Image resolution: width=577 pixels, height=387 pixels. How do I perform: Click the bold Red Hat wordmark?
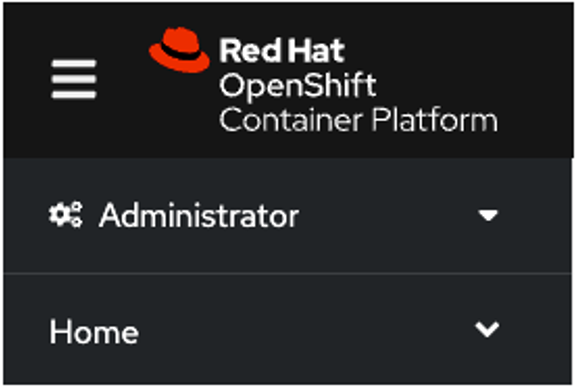coord(282,50)
